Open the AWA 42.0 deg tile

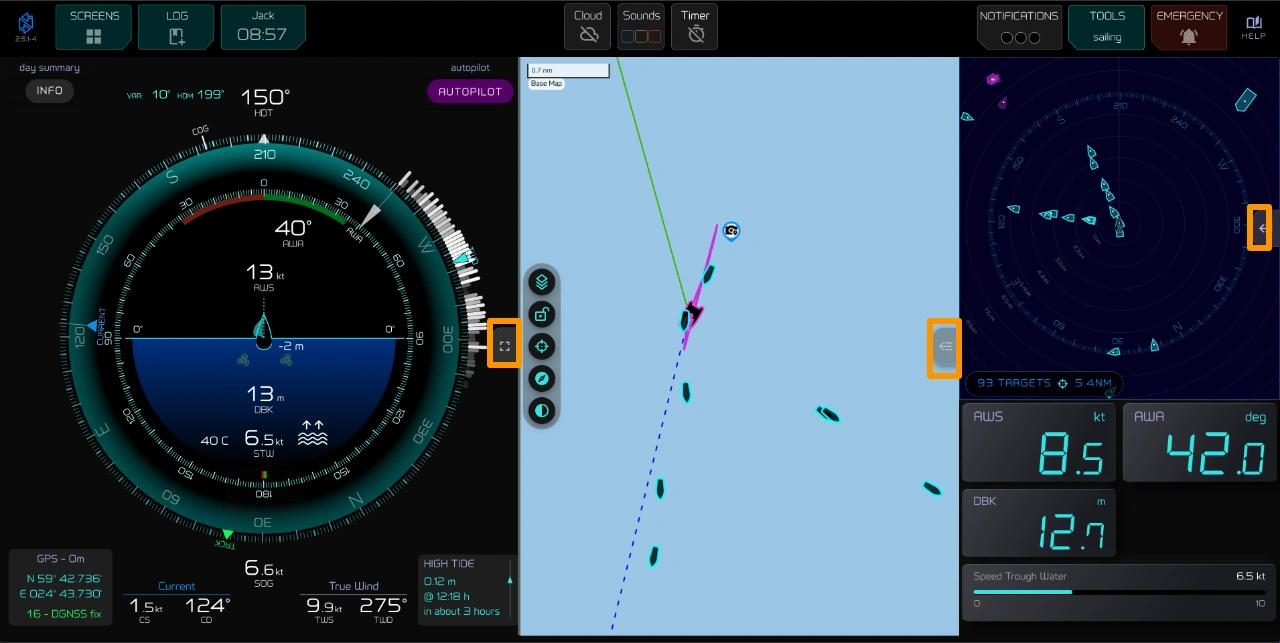pyautogui.click(x=1198, y=441)
